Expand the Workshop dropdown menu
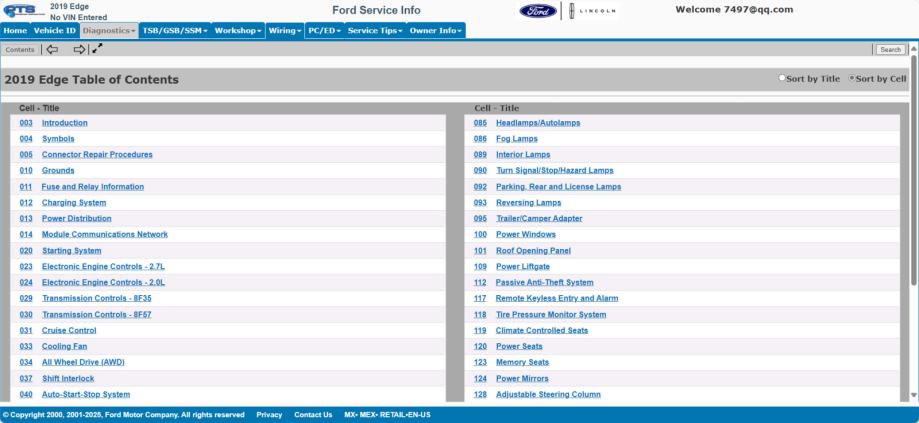This screenshot has height=423, width=919. click(x=238, y=30)
